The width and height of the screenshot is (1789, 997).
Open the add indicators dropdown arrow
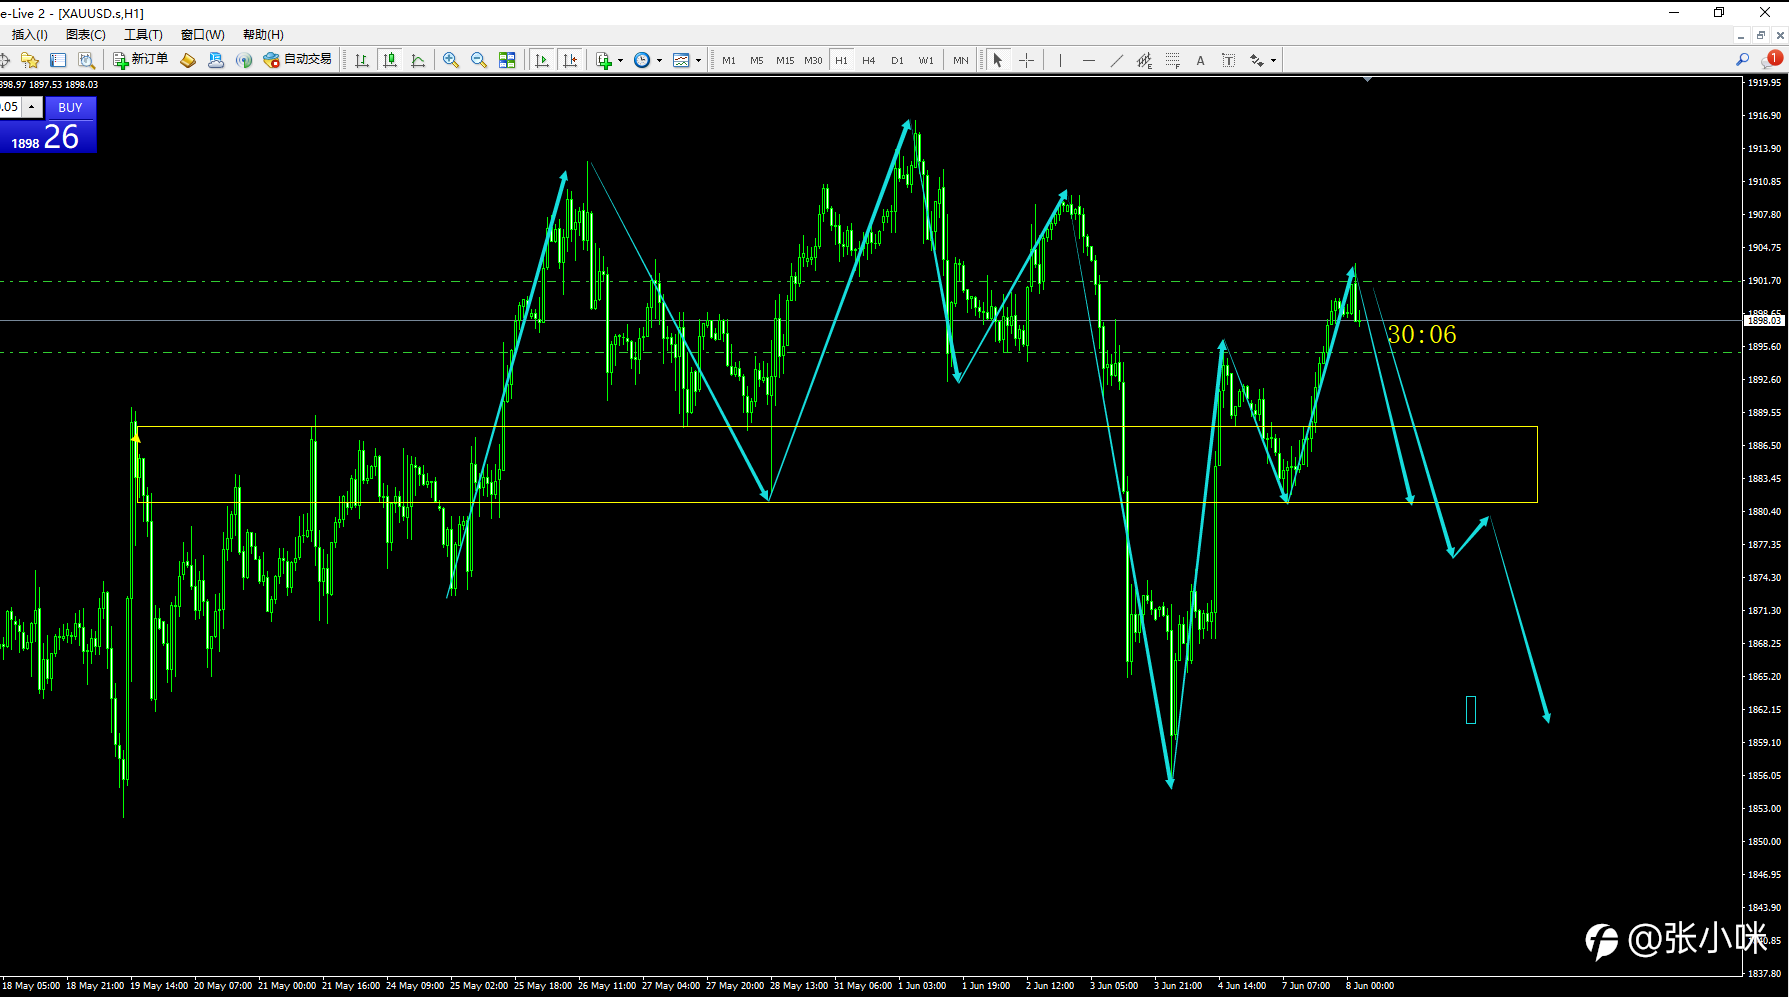click(x=620, y=61)
